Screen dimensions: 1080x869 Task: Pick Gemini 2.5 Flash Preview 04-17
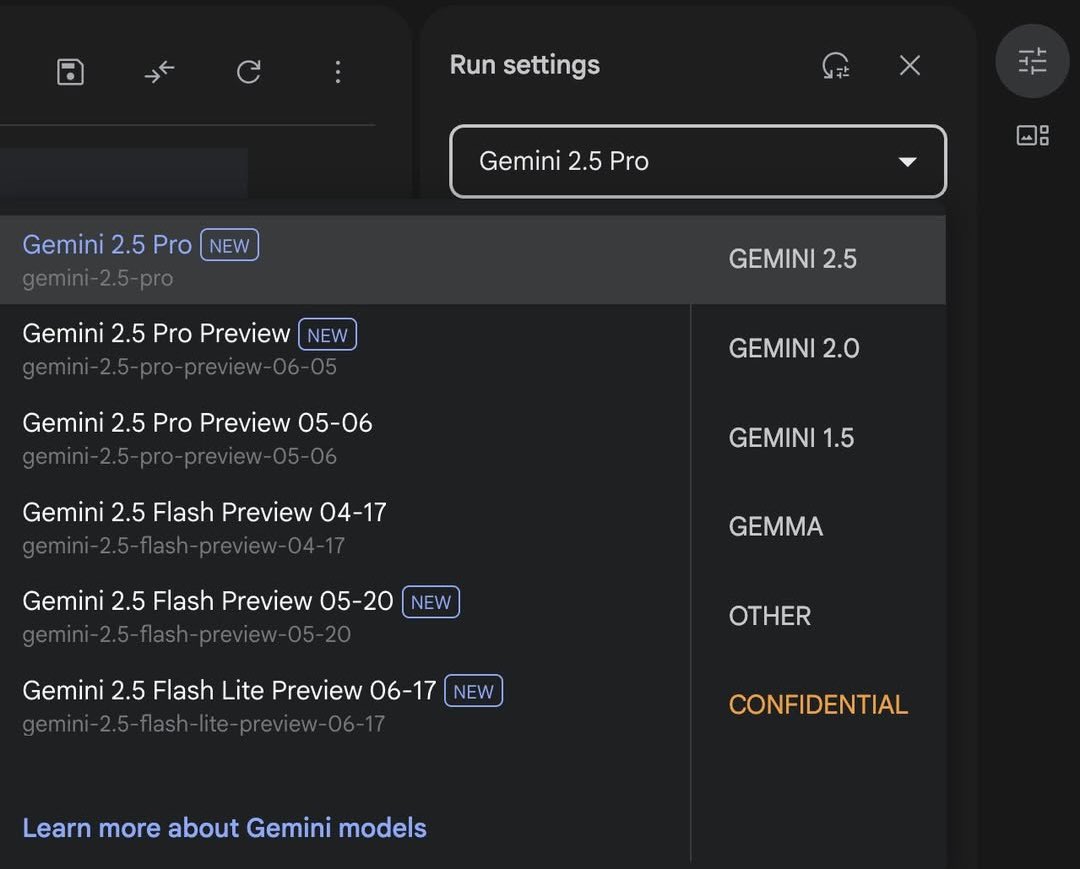pyautogui.click(x=203, y=511)
